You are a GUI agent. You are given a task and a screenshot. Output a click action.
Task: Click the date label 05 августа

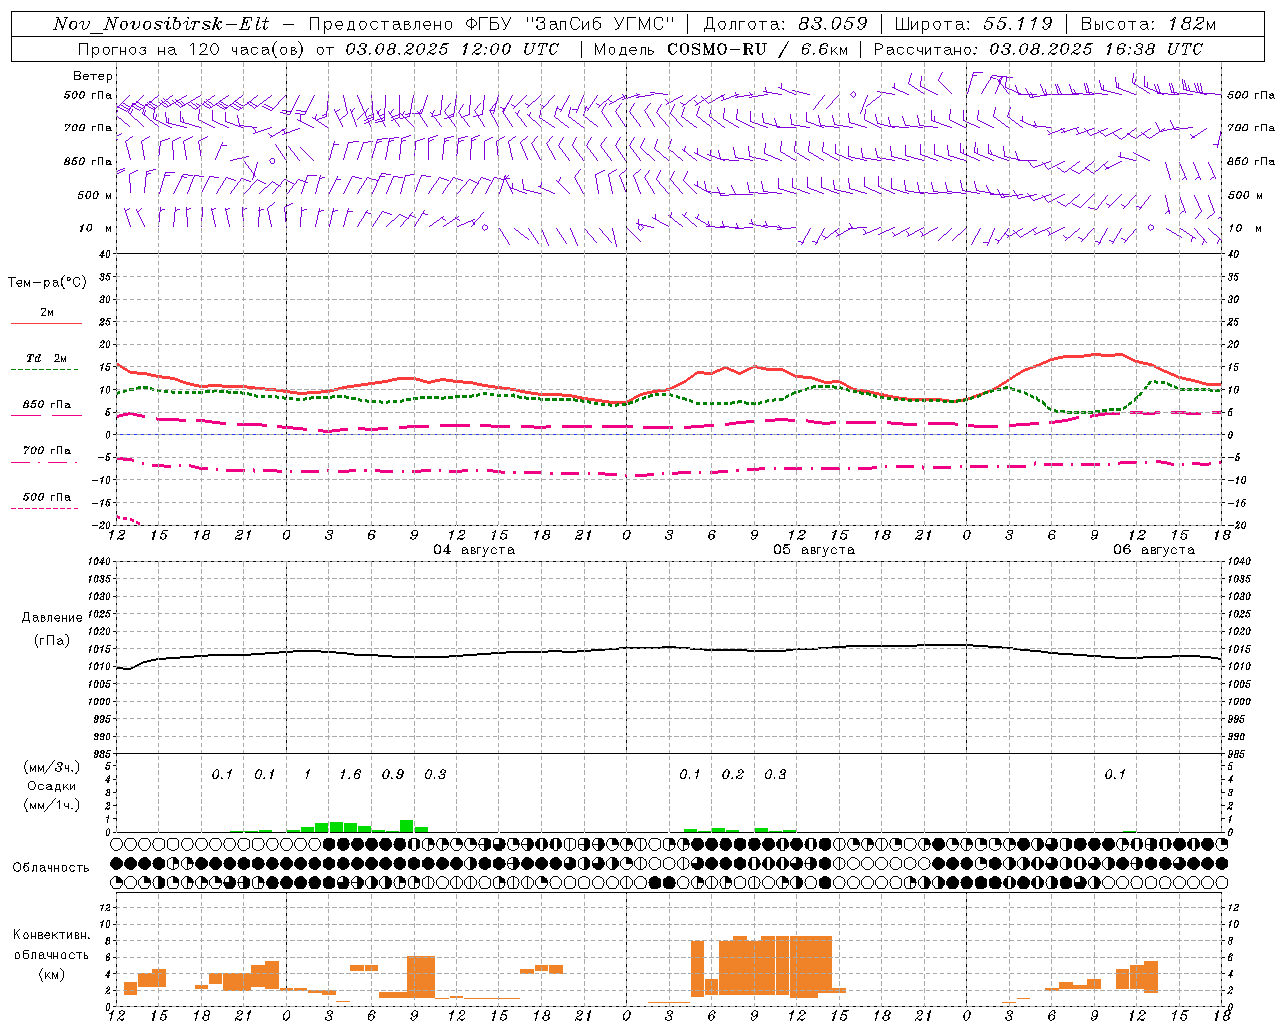[x=814, y=550]
